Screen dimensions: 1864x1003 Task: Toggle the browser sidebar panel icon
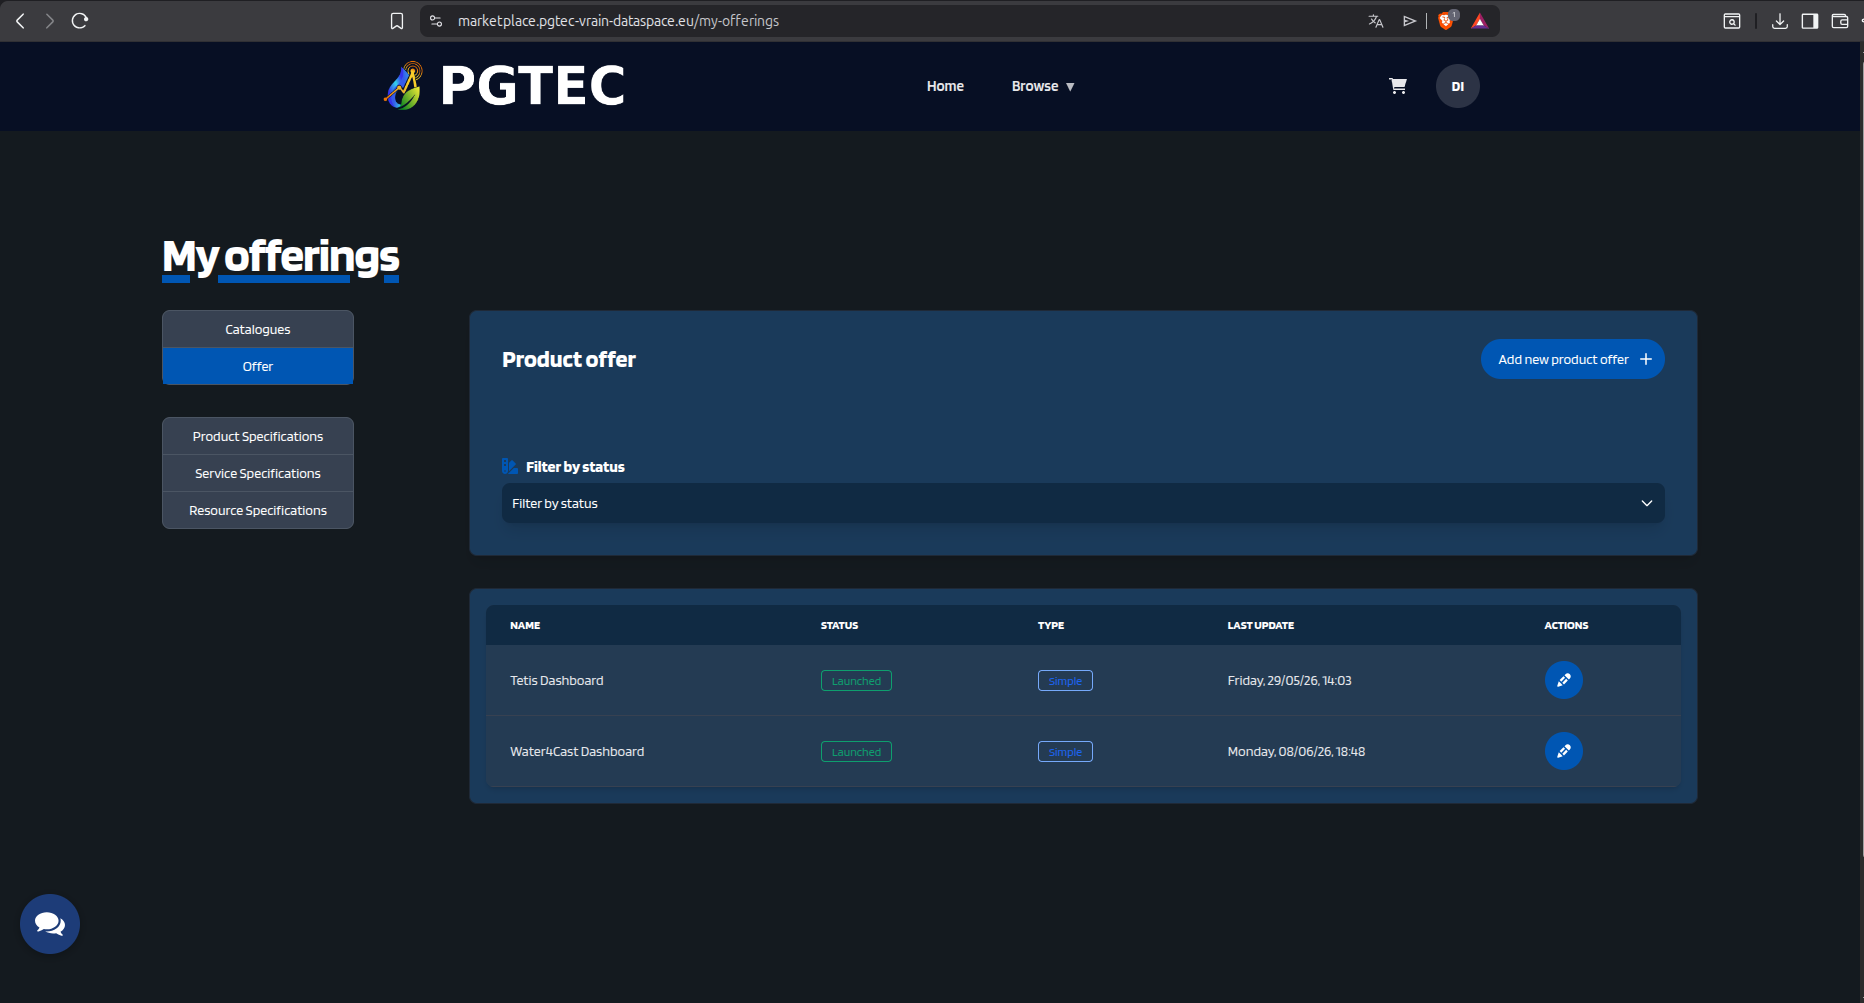[1810, 21]
